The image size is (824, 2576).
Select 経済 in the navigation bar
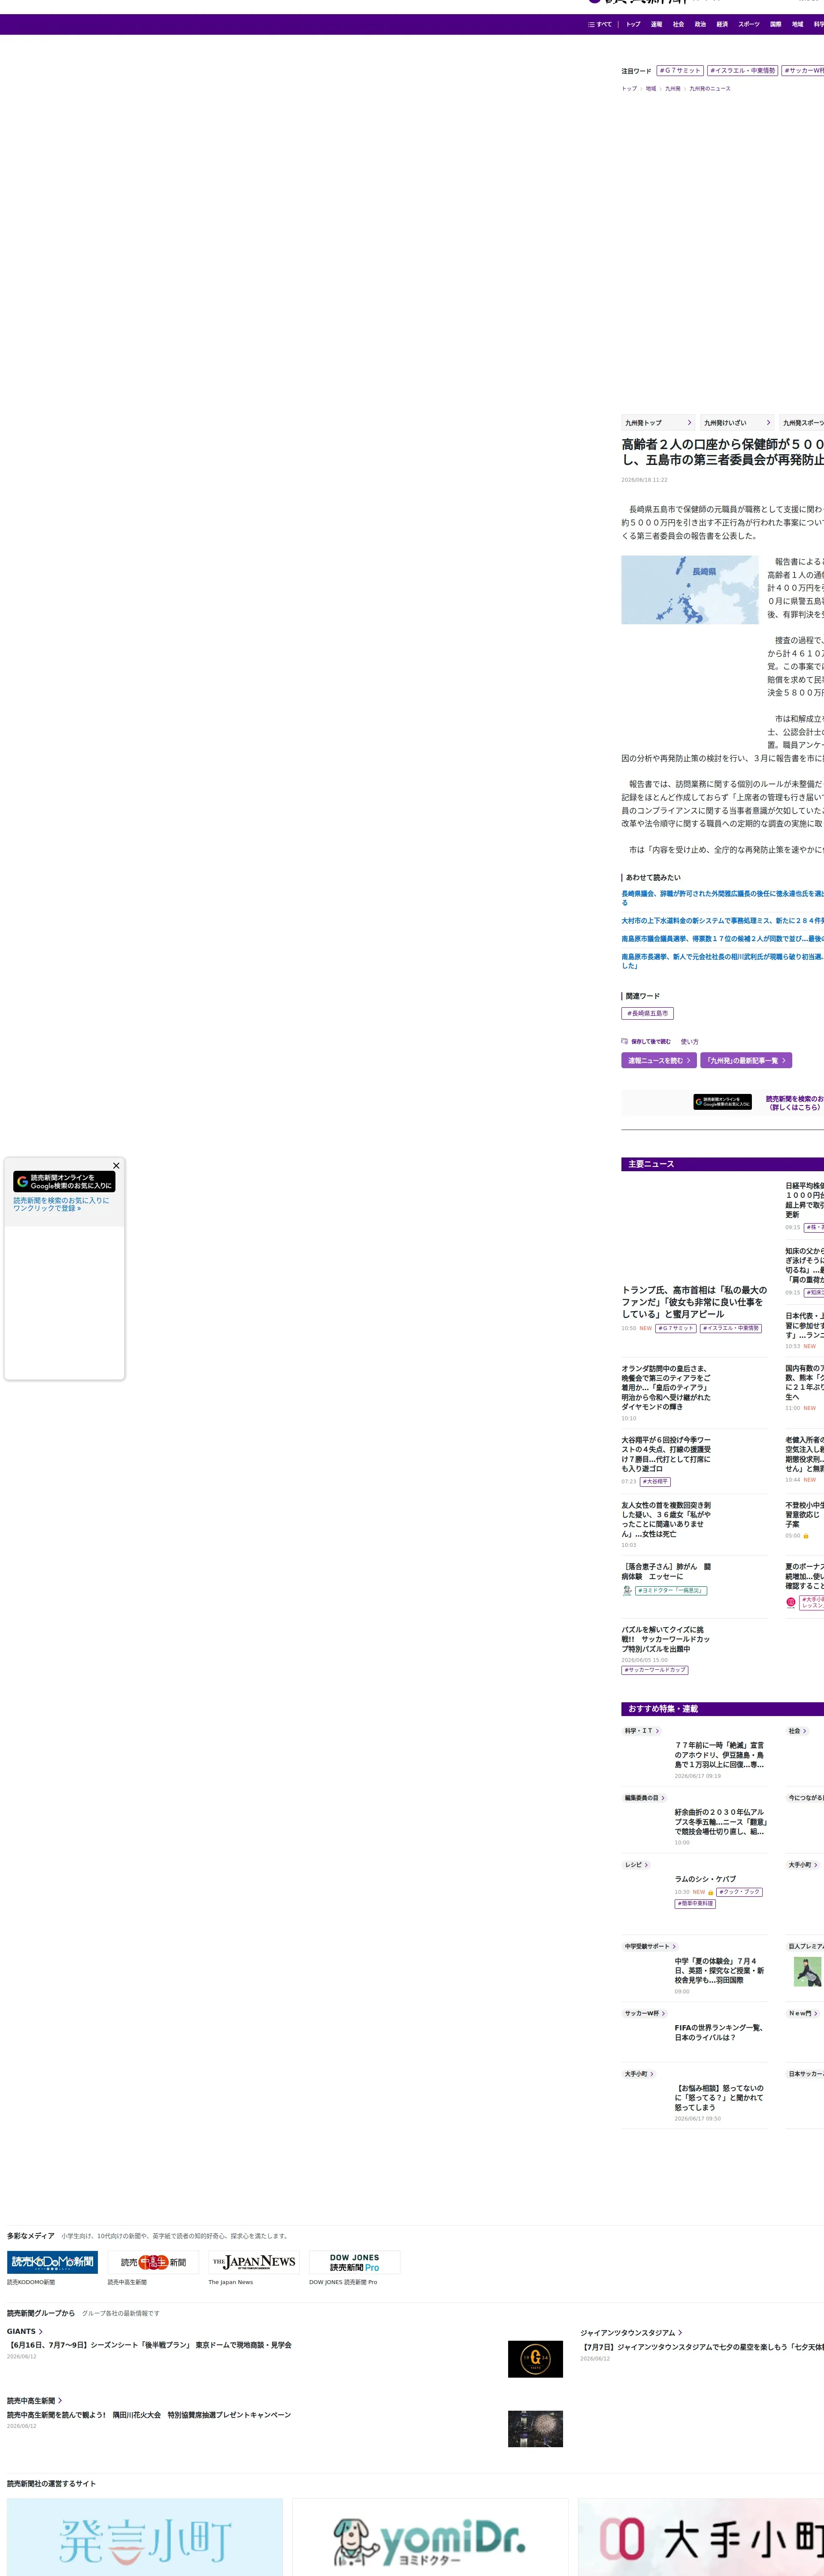tap(722, 24)
